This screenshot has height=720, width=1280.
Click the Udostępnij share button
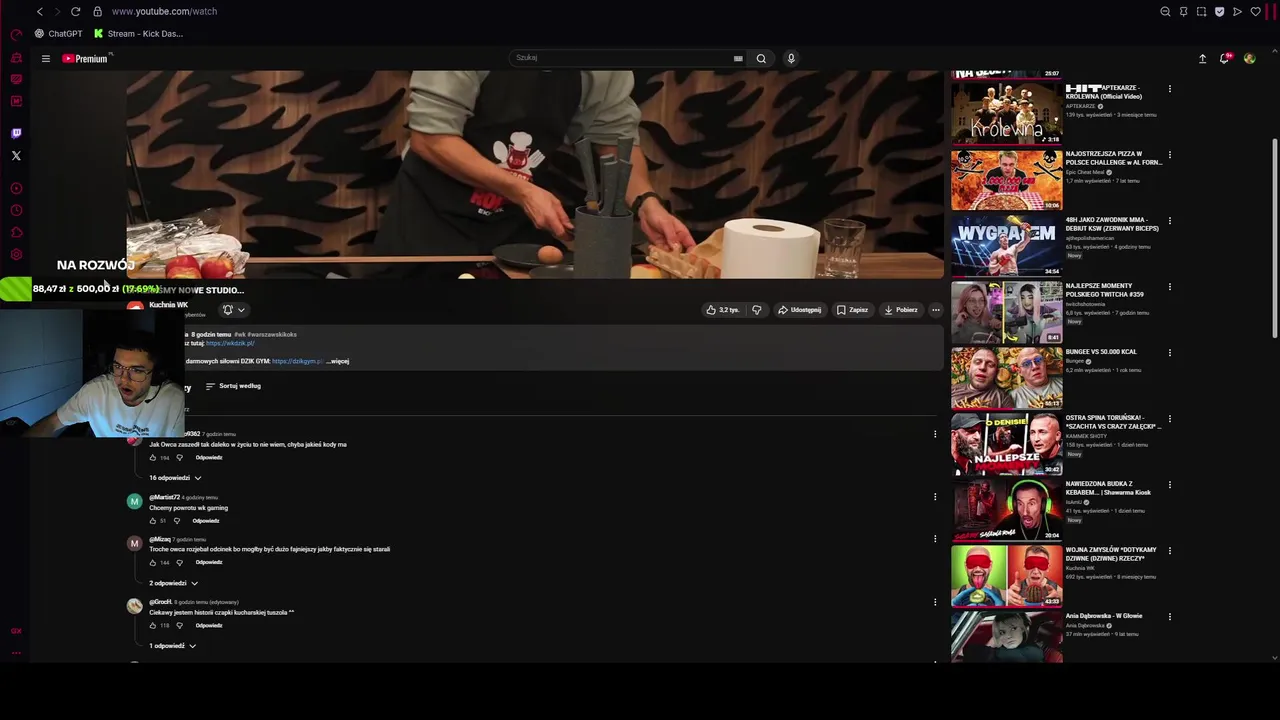[x=800, y=310]
